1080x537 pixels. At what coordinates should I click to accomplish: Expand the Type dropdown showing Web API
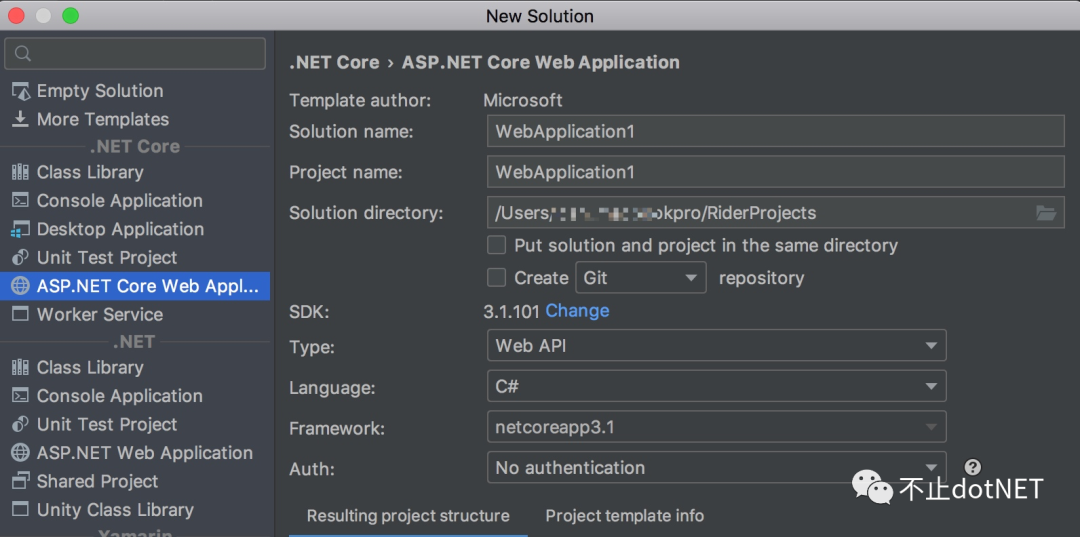click(x=715, y=346)
